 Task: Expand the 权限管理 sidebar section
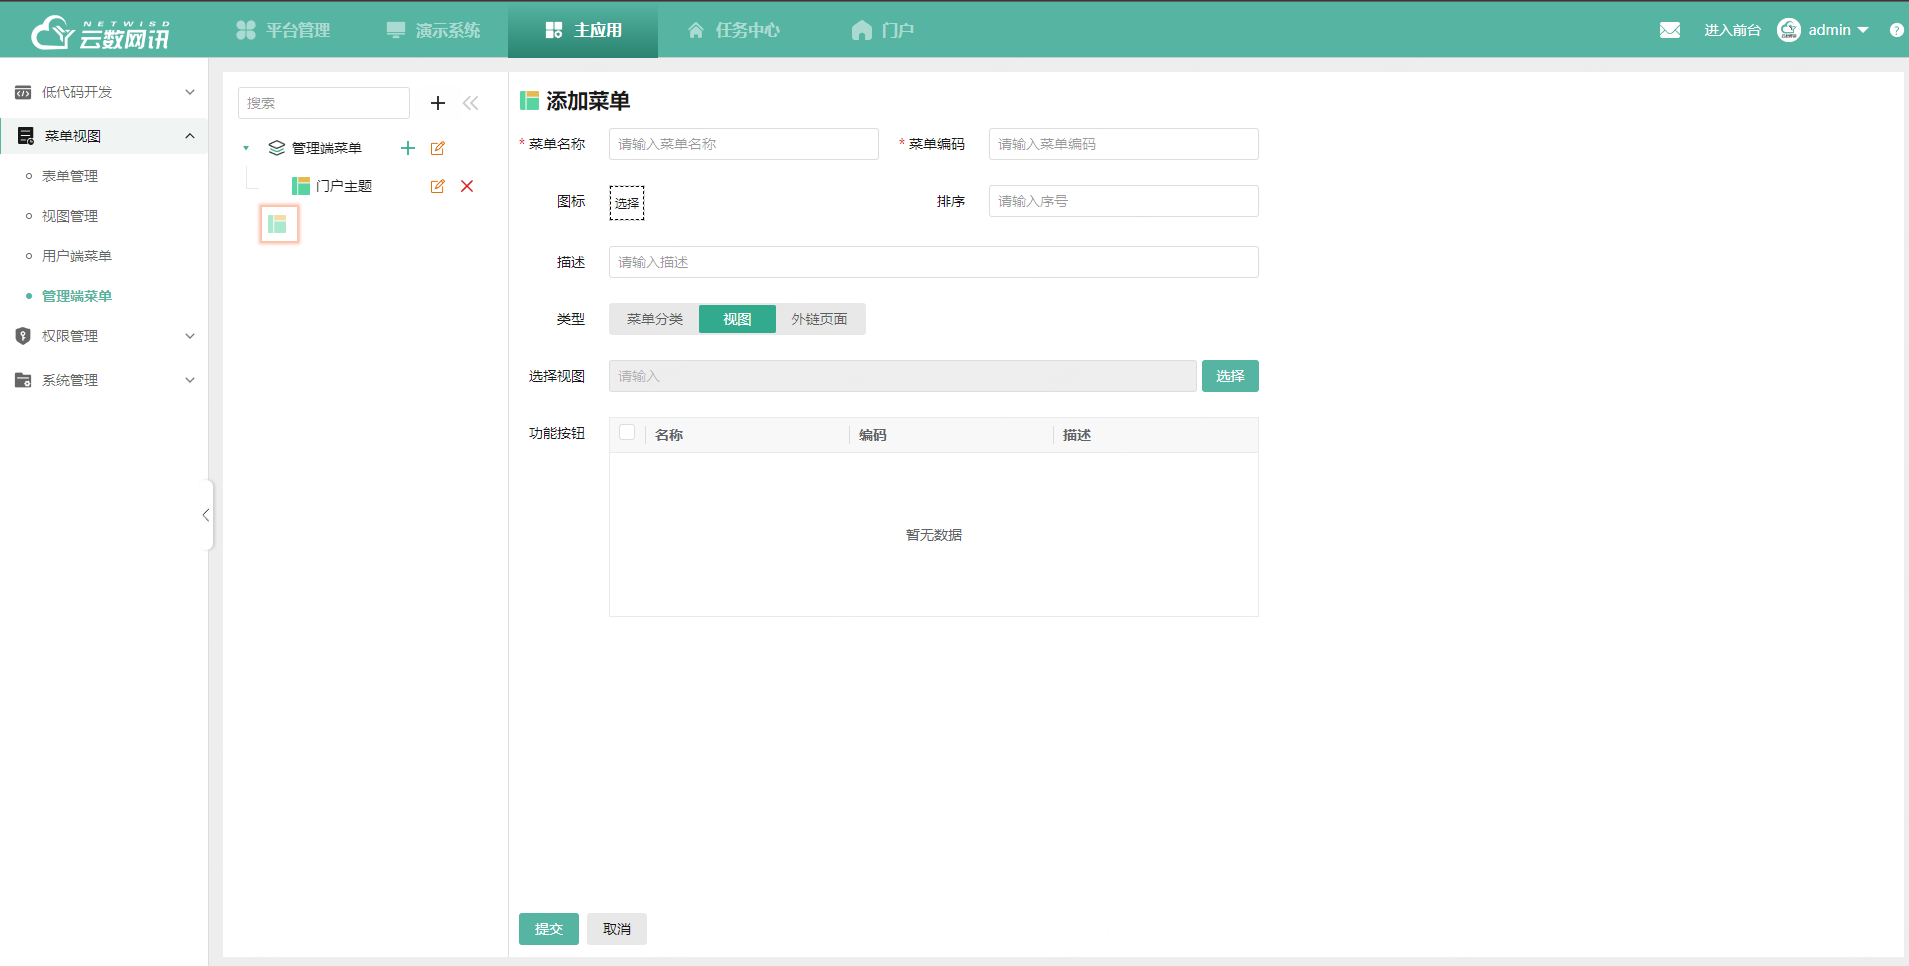pos(104,336)
